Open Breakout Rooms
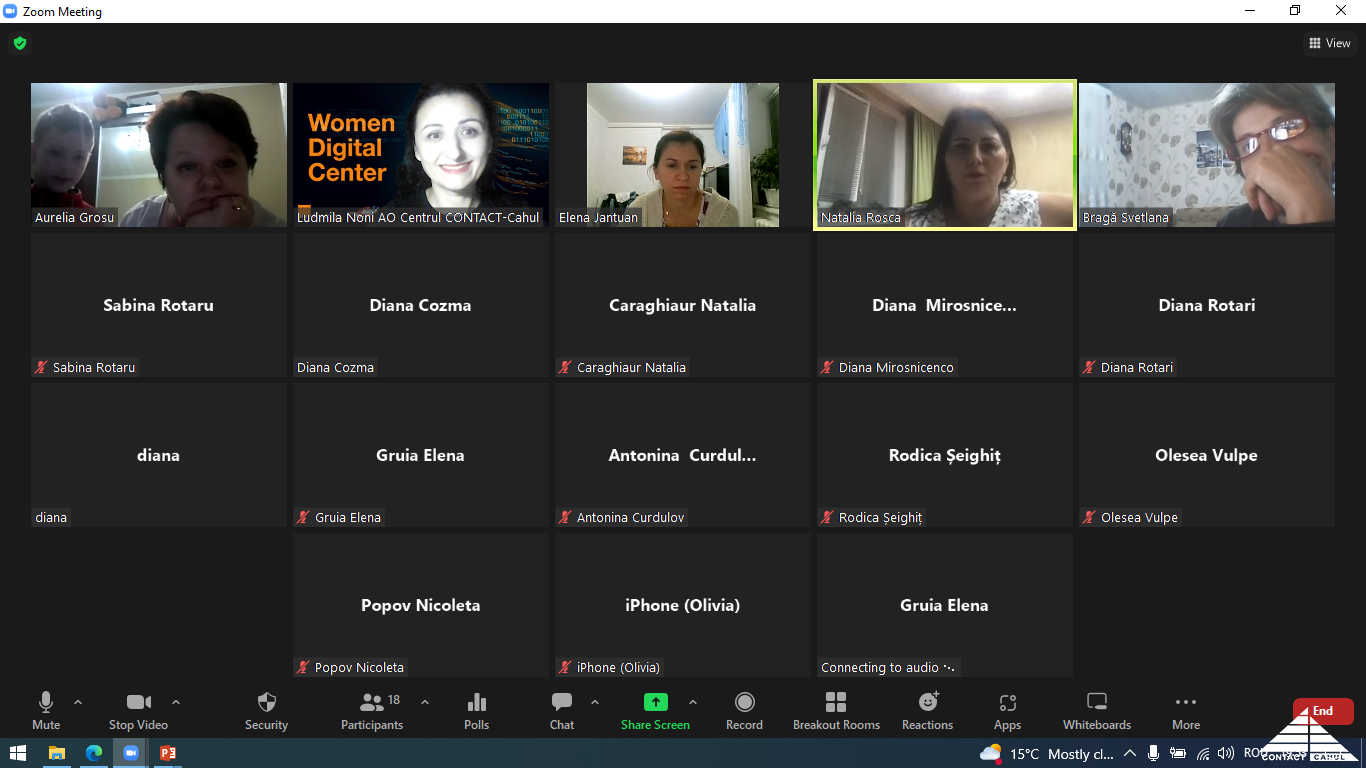This screenshot has width=1366, height=768. tap(836, 703)
